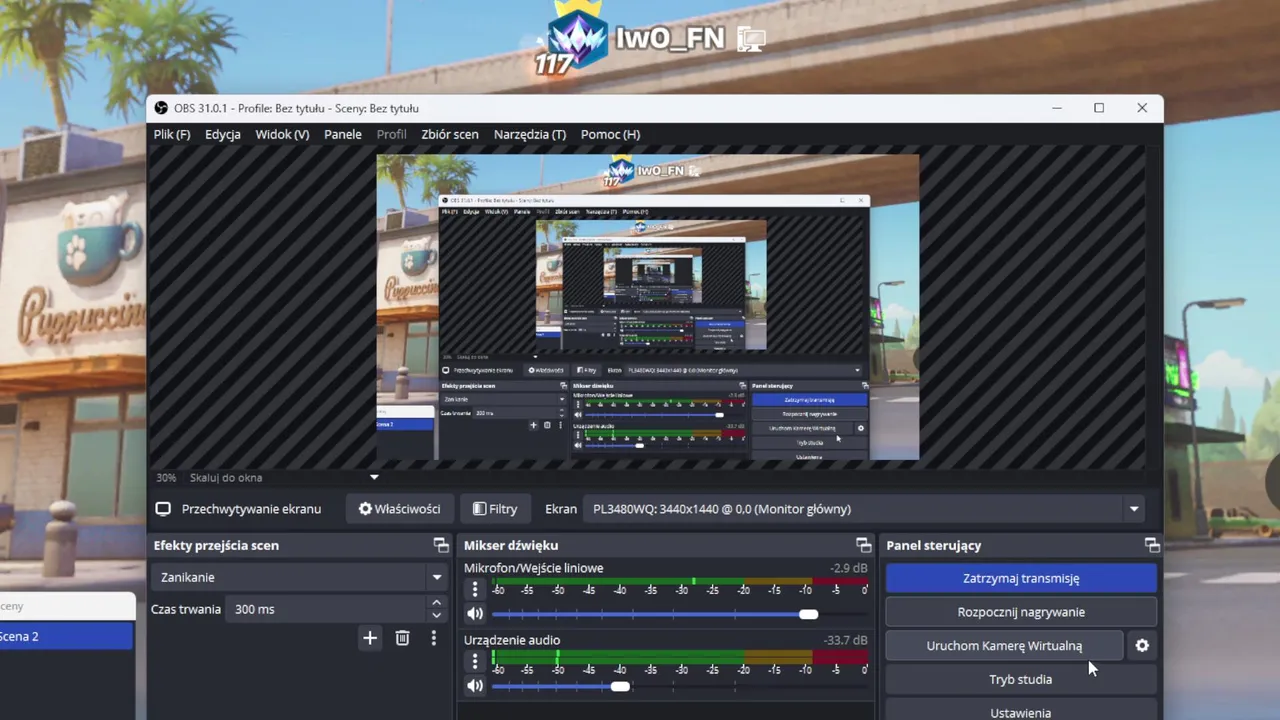Image resolution: width=1280 pixels, height=720 pixels.
Task: Click the OBS logo in title bar
Action: pos(161,108)
